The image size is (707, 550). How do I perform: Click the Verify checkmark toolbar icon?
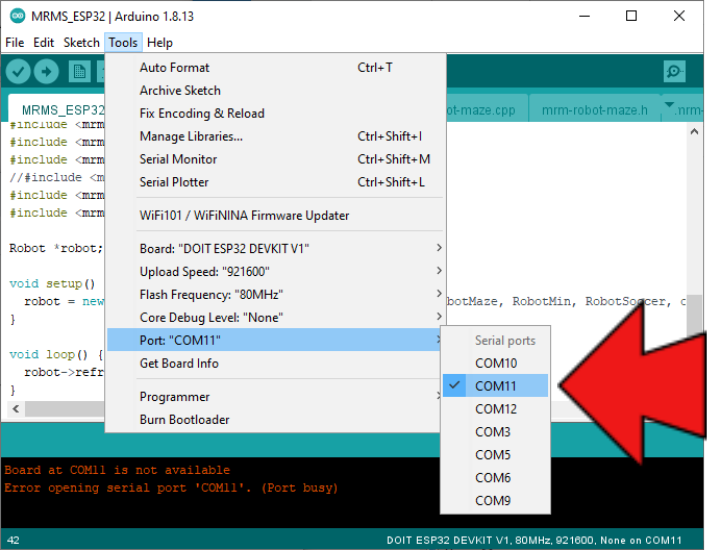17,71
